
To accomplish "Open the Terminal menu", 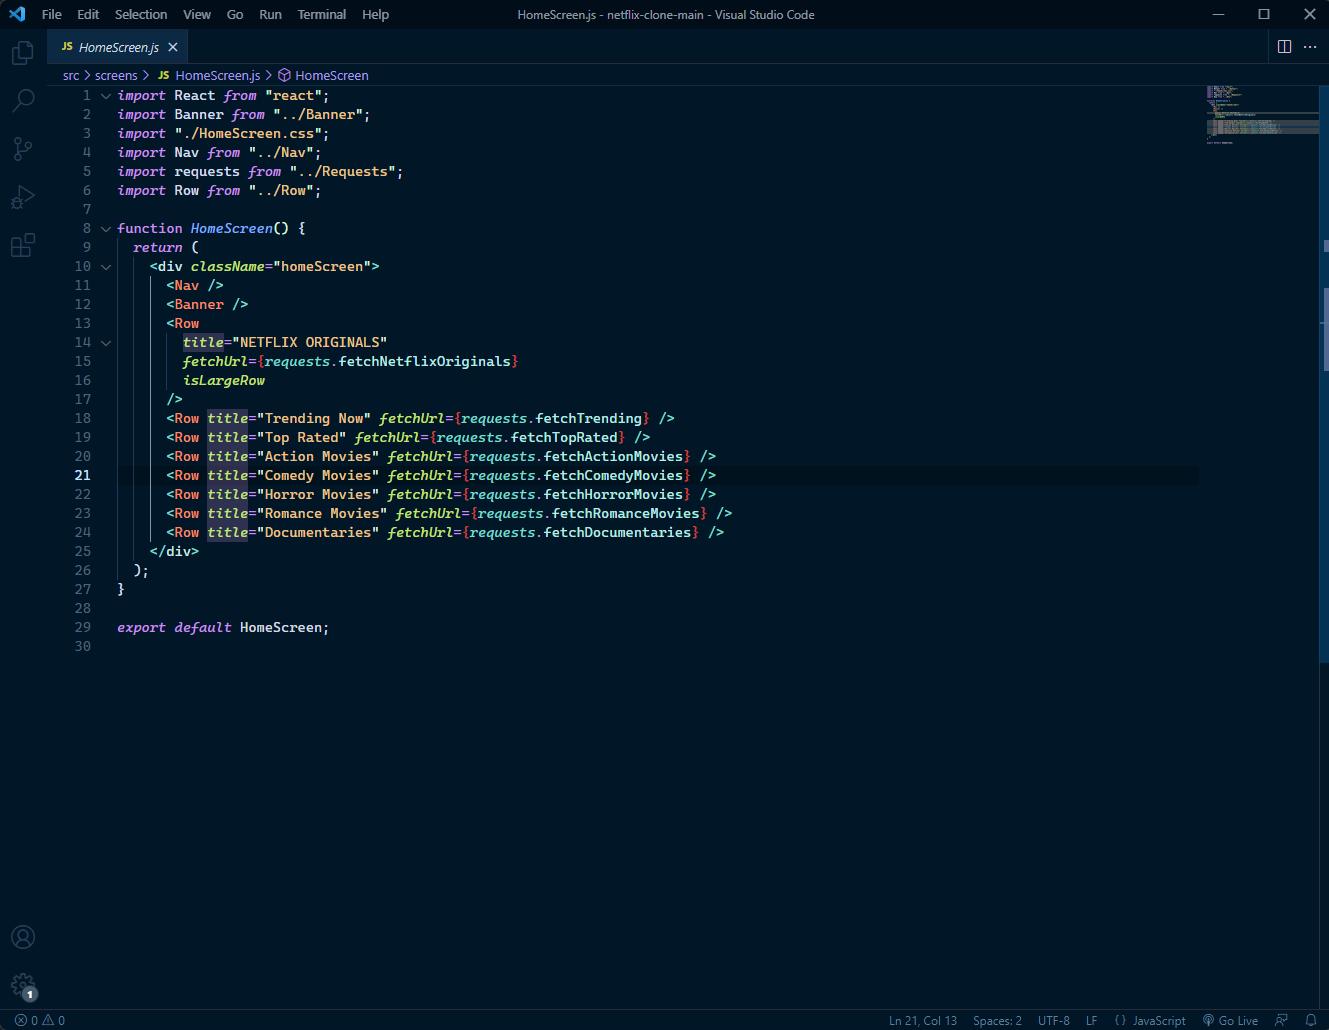I will click(x=322, y=14).
